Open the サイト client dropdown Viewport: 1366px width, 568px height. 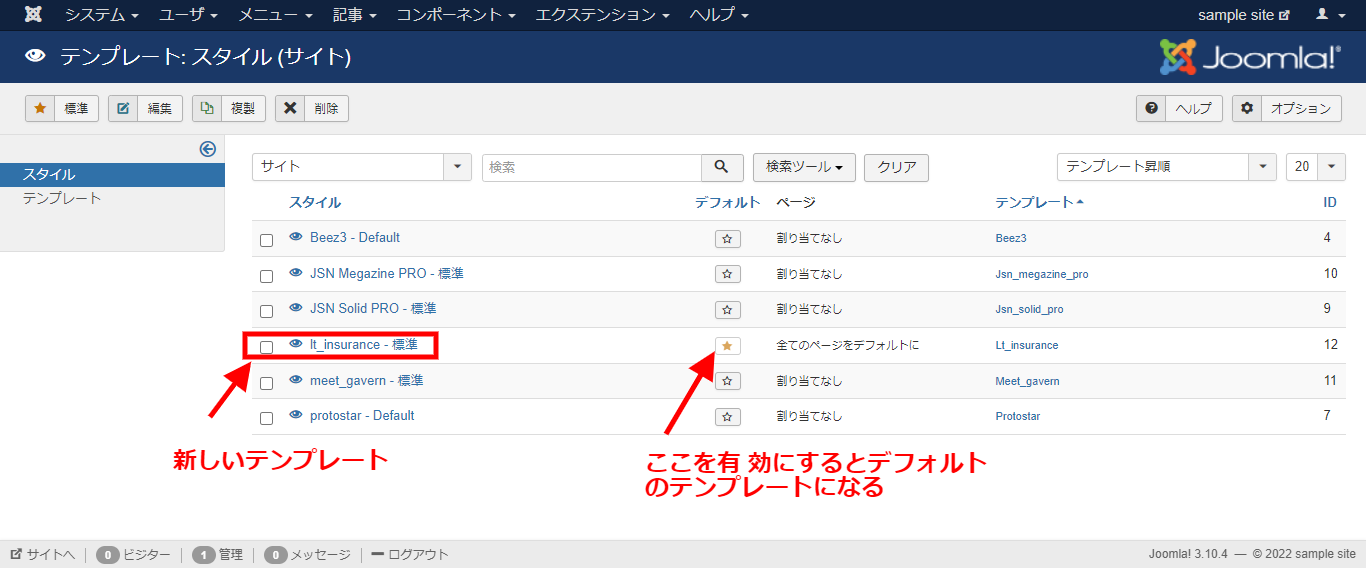pyautogui.click(x=361, y=167)
